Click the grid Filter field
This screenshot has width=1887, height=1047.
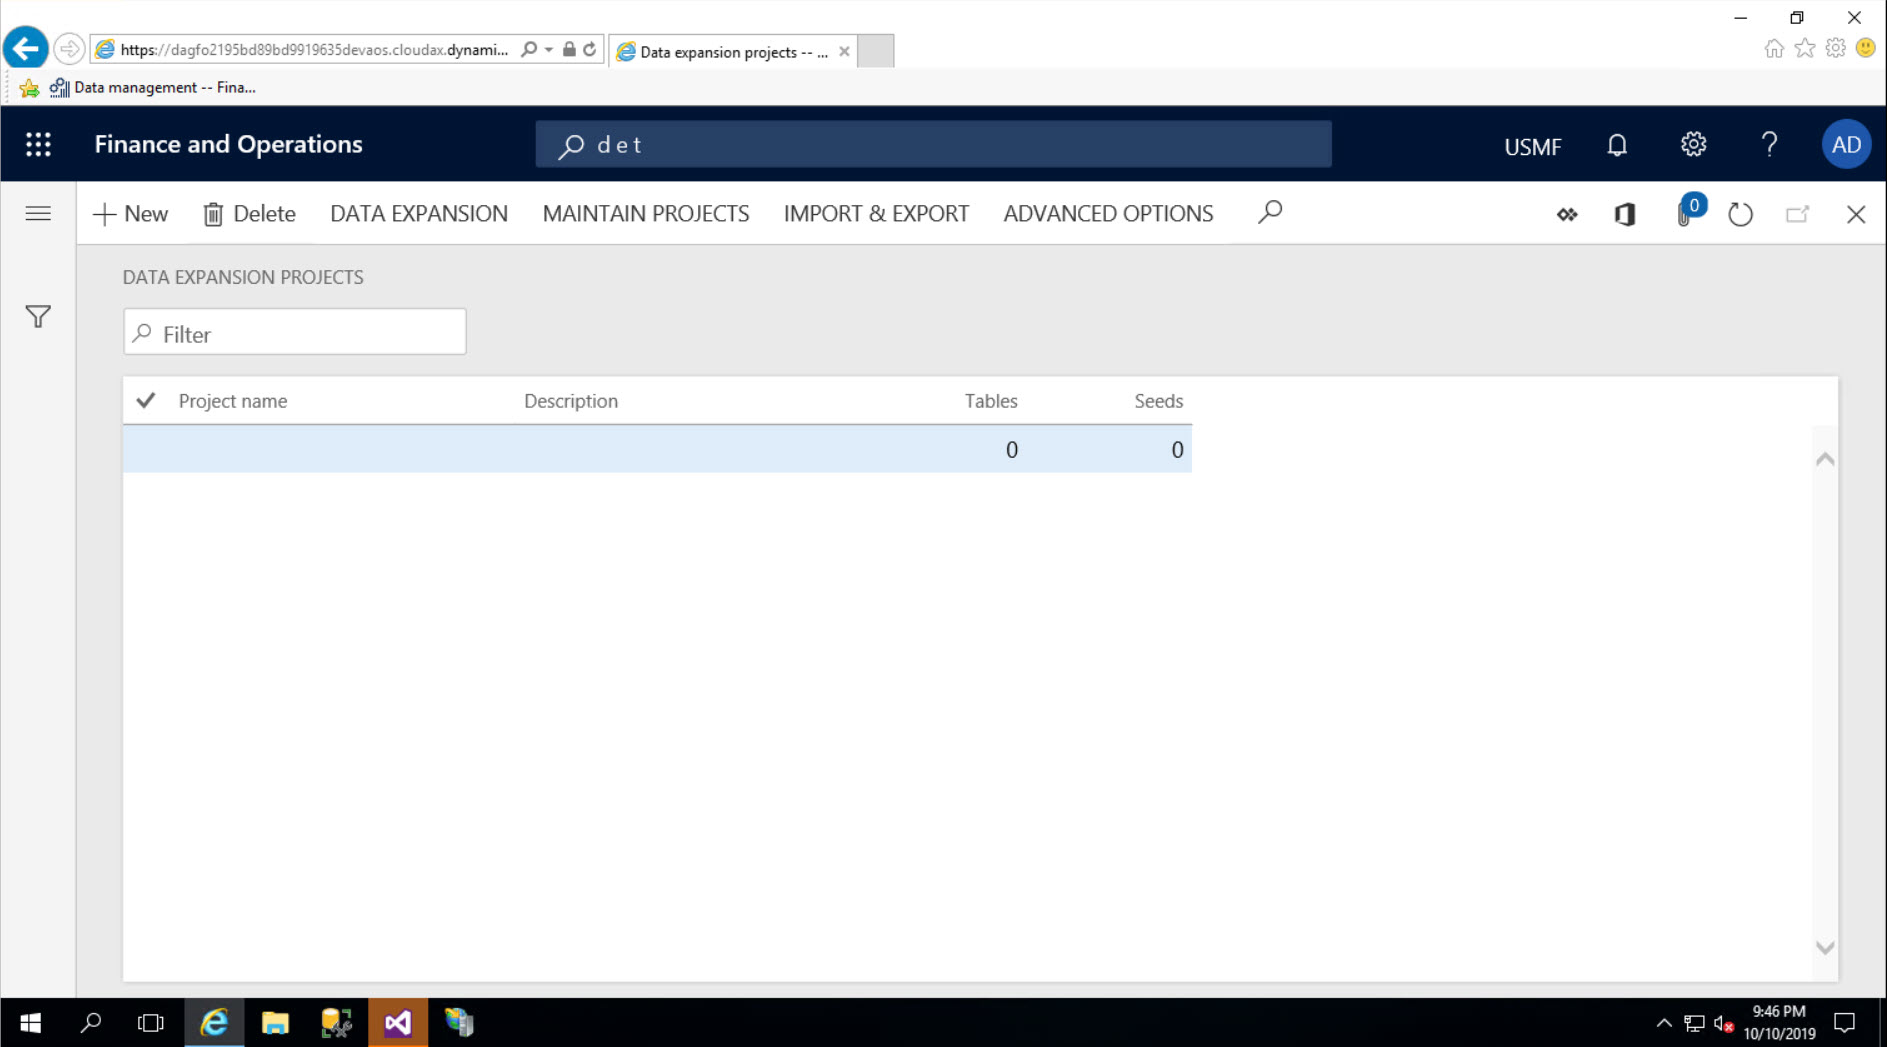click(295, 332)
